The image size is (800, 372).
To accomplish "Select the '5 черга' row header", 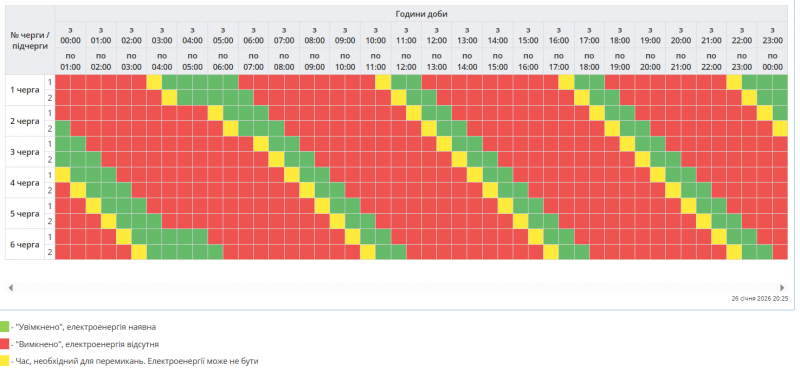I will (25, 213).
